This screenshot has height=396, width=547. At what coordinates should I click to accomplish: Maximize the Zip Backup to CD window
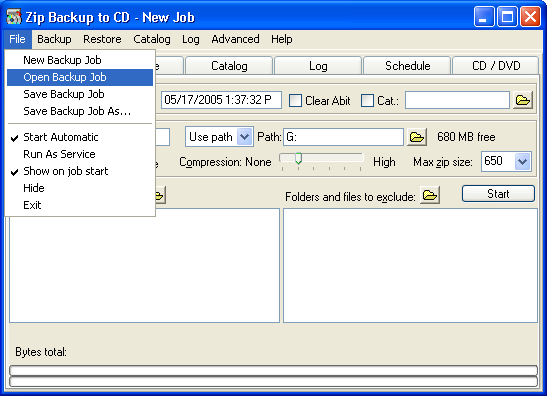[507, 17]
